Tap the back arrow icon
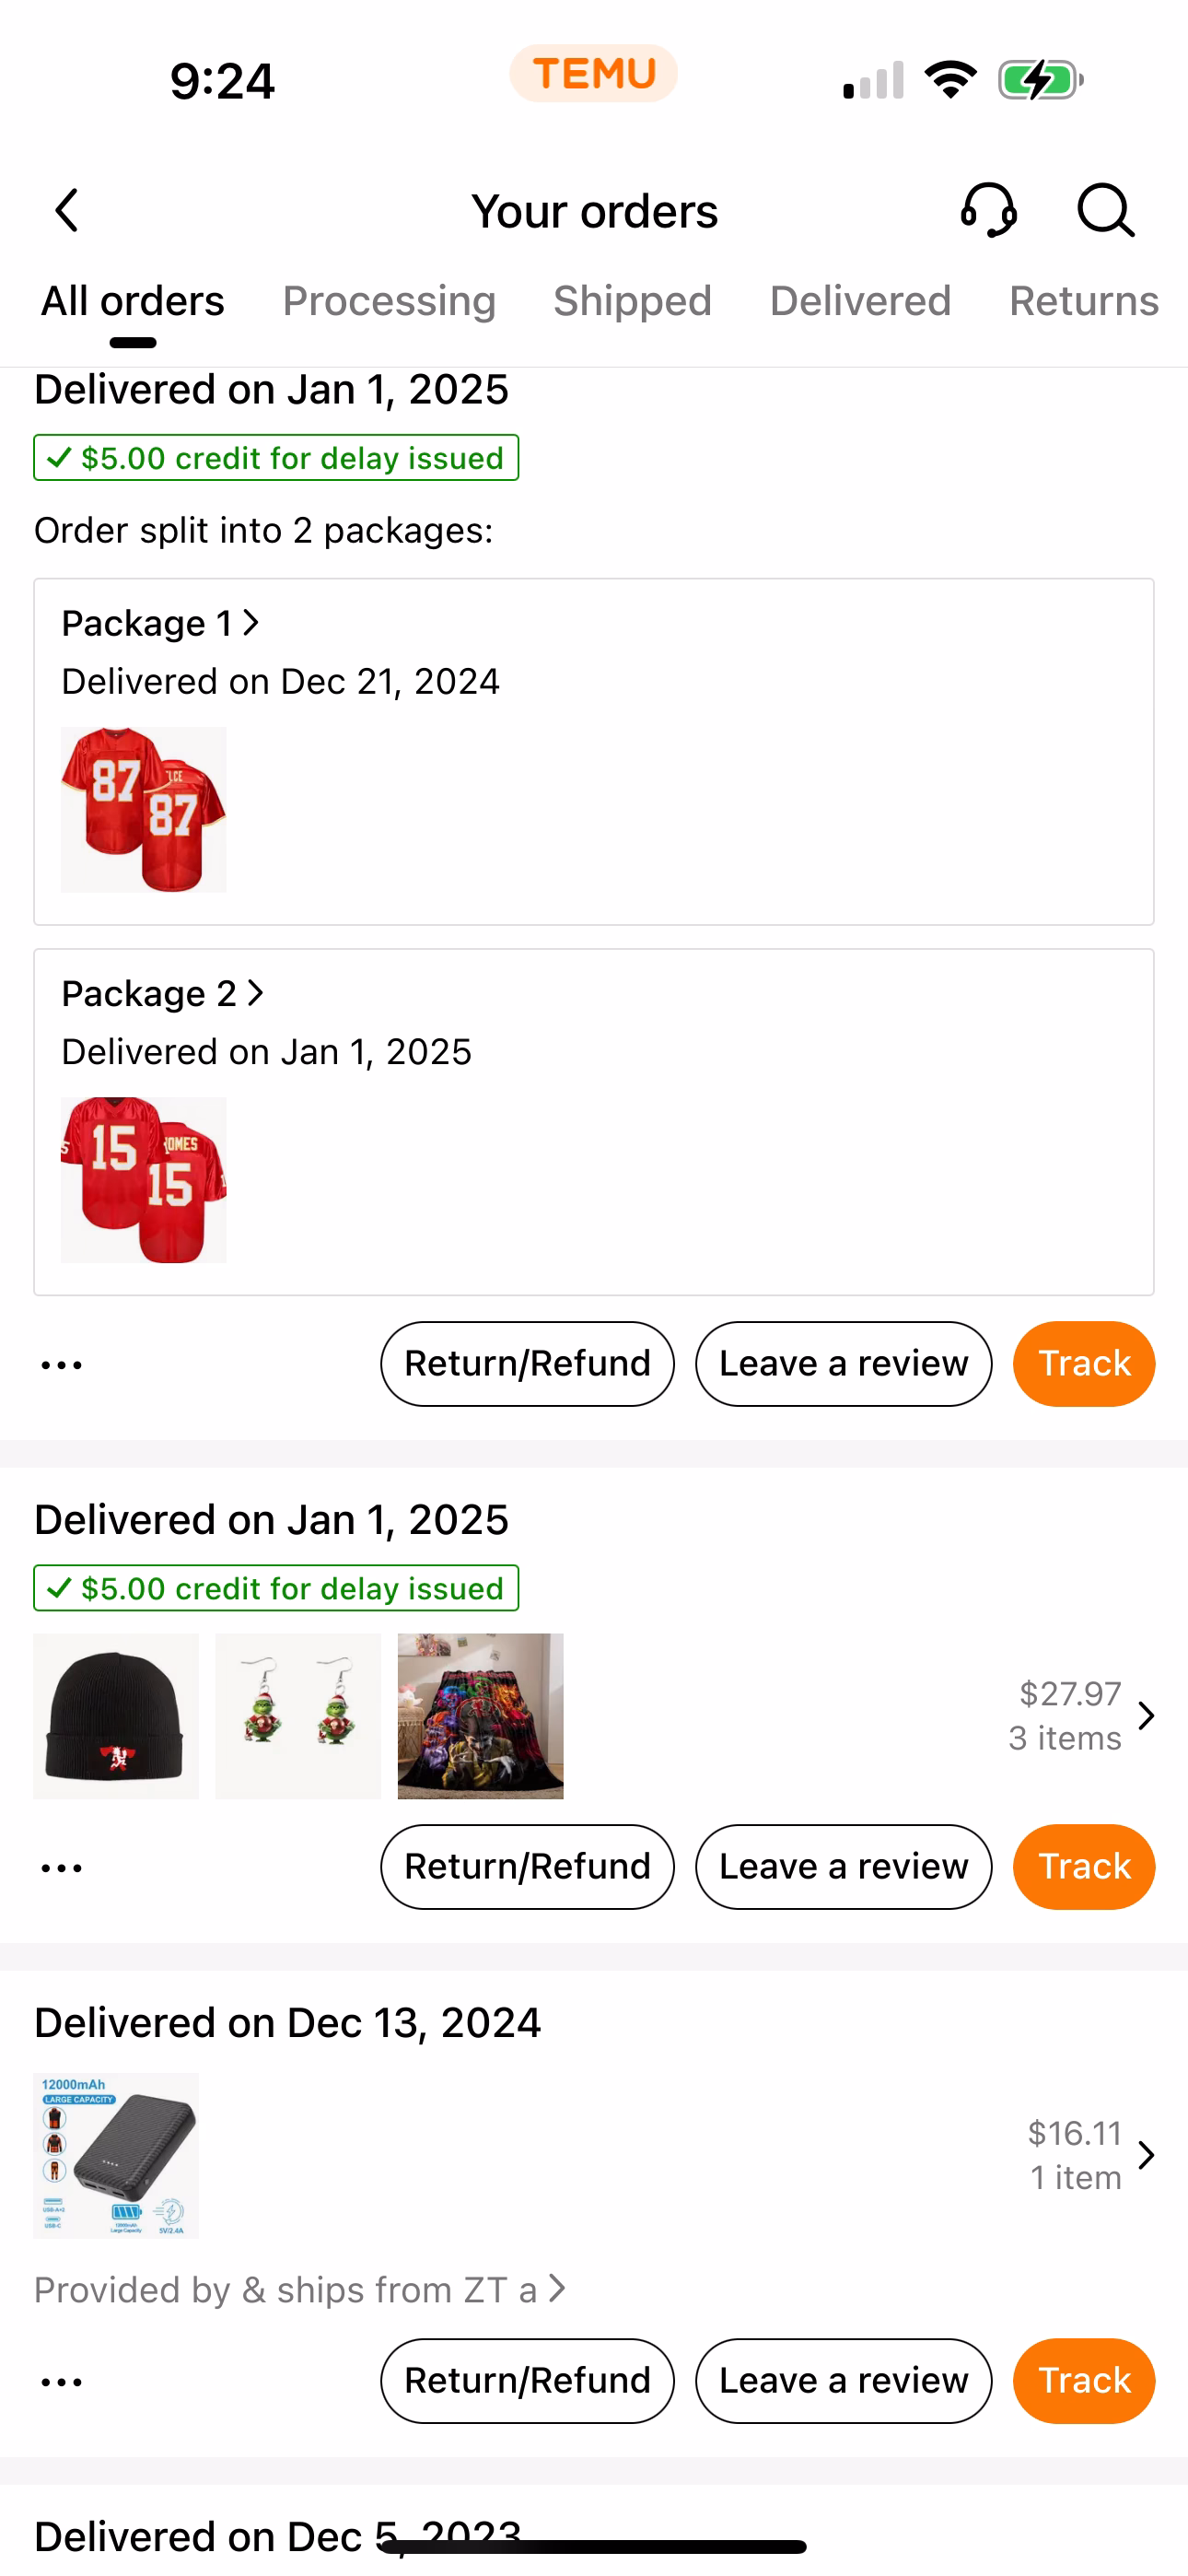The height and width of the screenshot is (2576, 1188). pyautogui.click(x=67, y=211)
